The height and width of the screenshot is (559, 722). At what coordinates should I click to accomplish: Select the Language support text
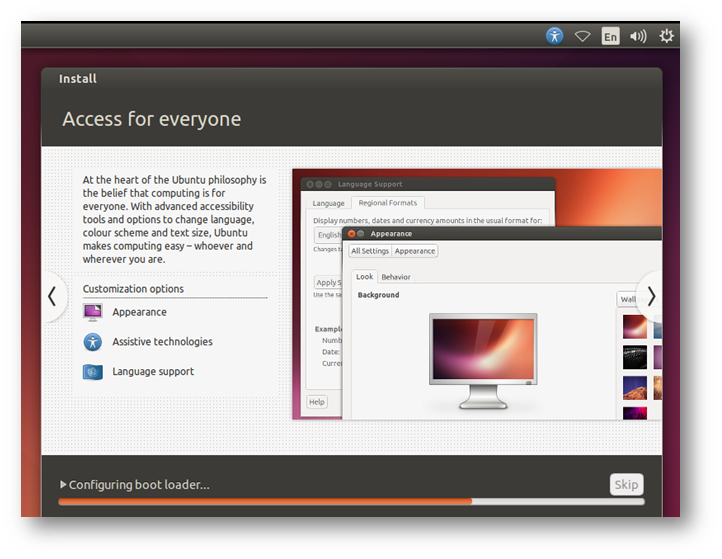pos(153,372)
